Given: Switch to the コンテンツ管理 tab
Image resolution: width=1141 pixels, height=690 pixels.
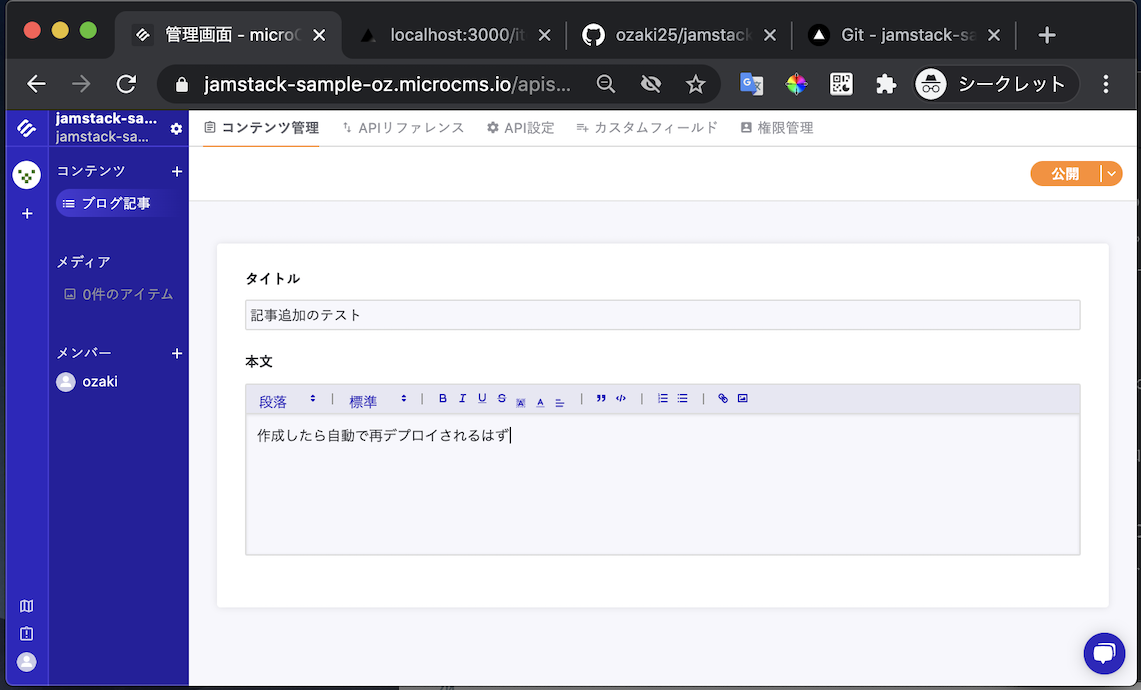Looking at the screenshot, I should point(261,128).
